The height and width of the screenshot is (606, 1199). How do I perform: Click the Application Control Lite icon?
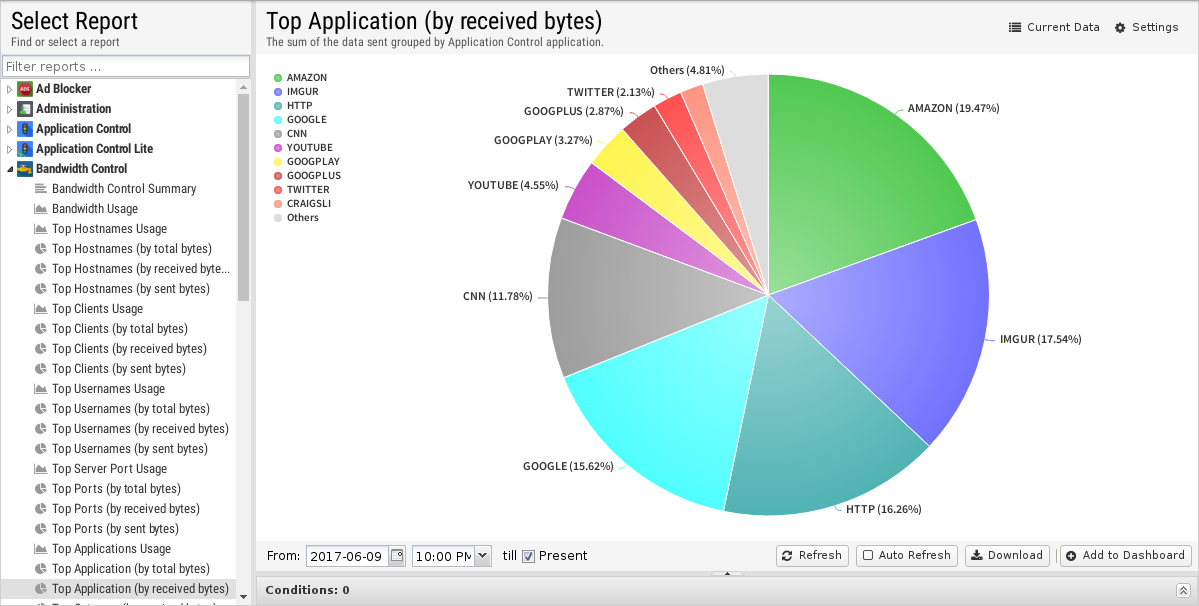tap(24, 148)
